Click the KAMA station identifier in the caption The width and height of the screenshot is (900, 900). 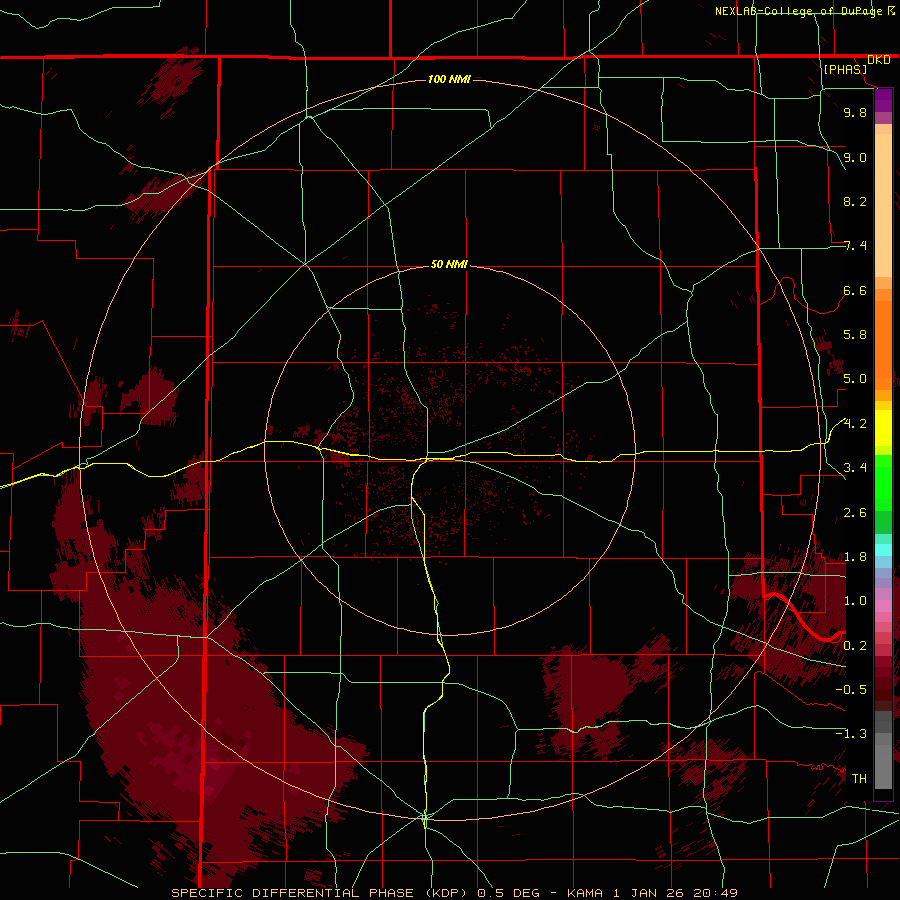pyautogui.click(x=585, y=893)
